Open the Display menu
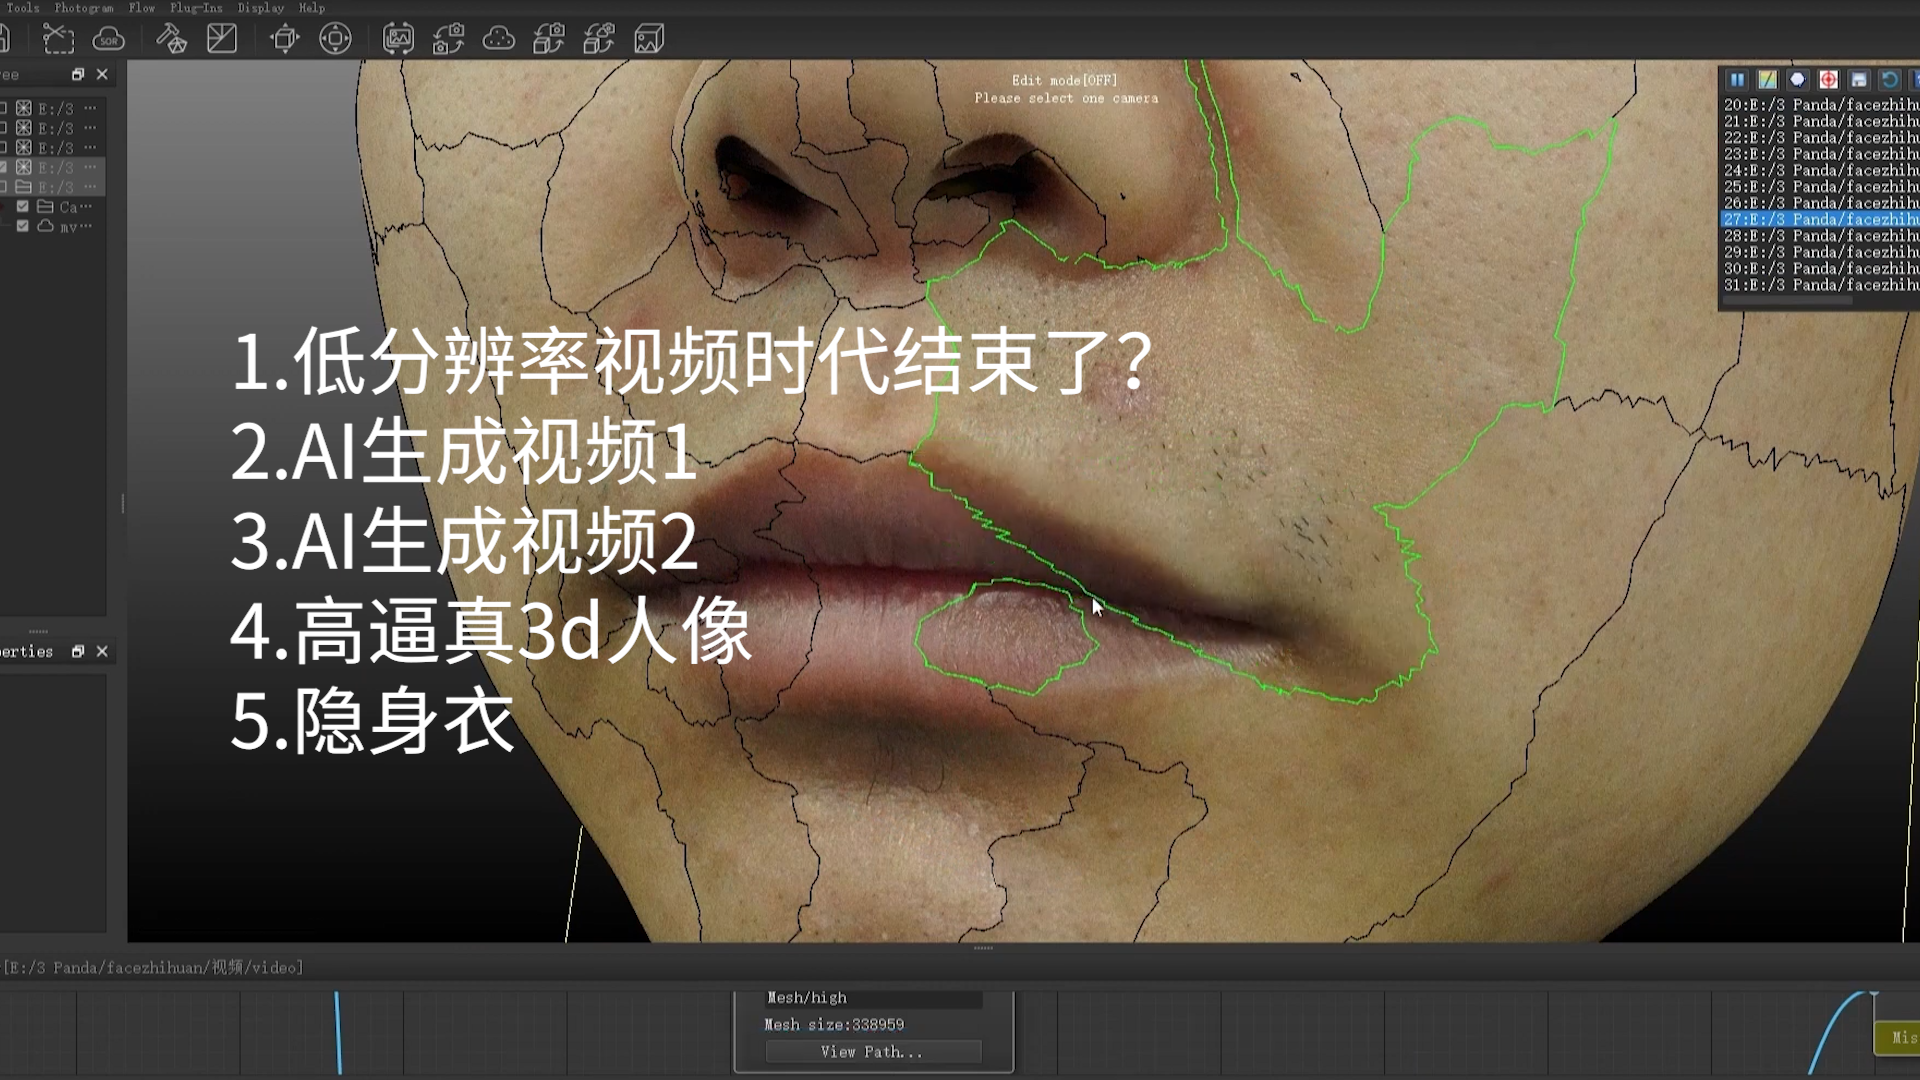Screen dimensions: 1920x1080 point(260,8)
